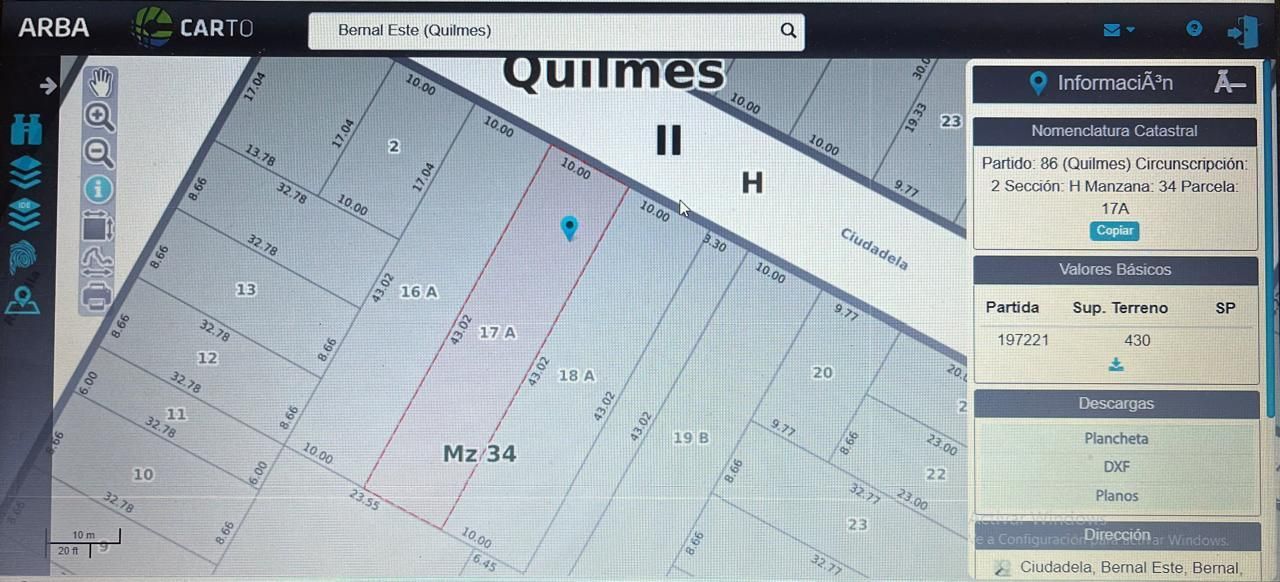
Task: Open the binoculars search panel
Action: pos(26,129)
